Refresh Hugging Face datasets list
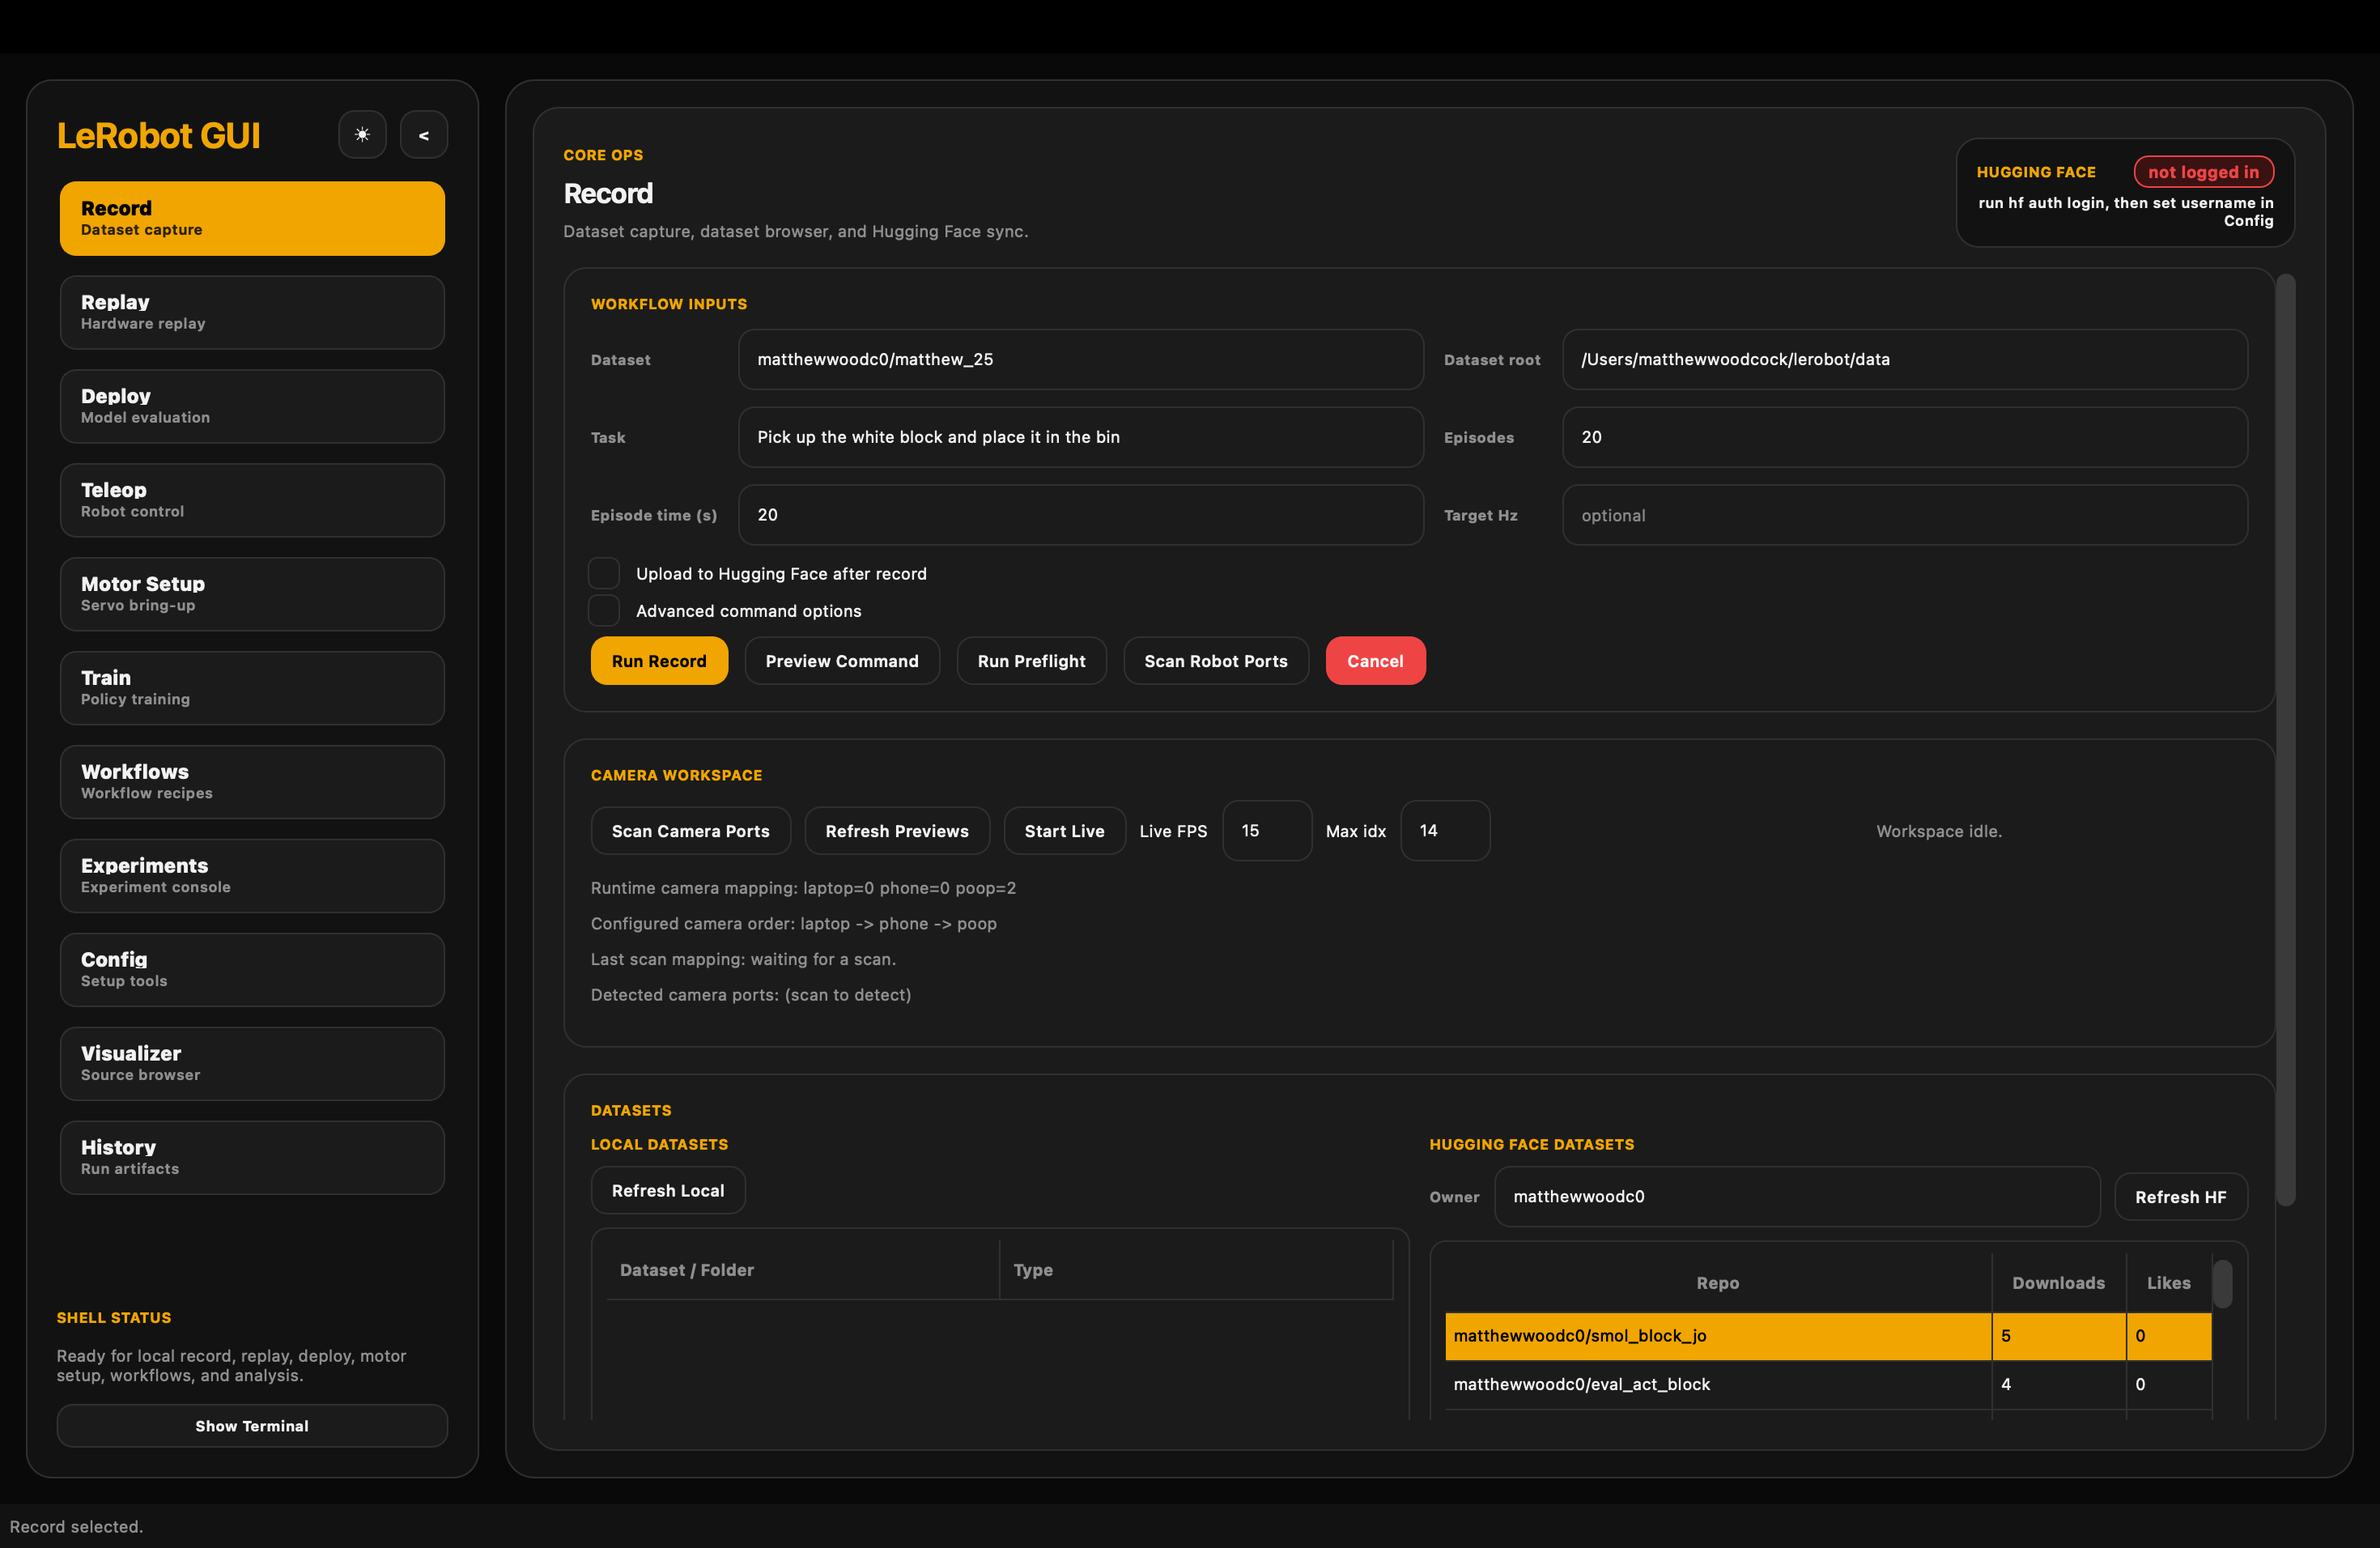The width and height of the screenshot is (2380, 1548). coord(2181,1197)
